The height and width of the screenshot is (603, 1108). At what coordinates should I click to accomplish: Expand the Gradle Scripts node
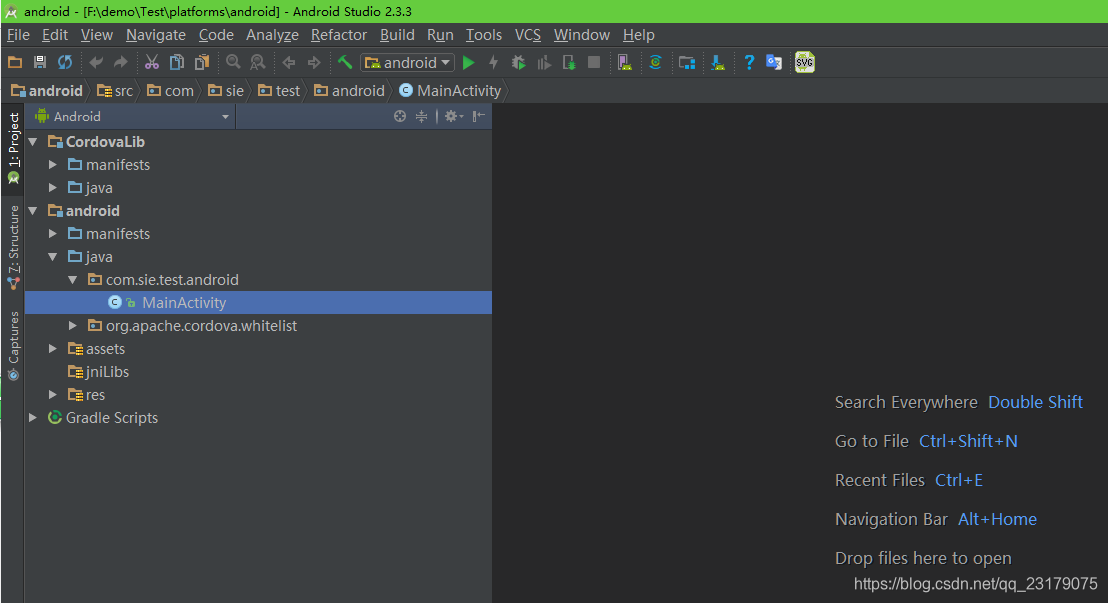coord(33,418)
